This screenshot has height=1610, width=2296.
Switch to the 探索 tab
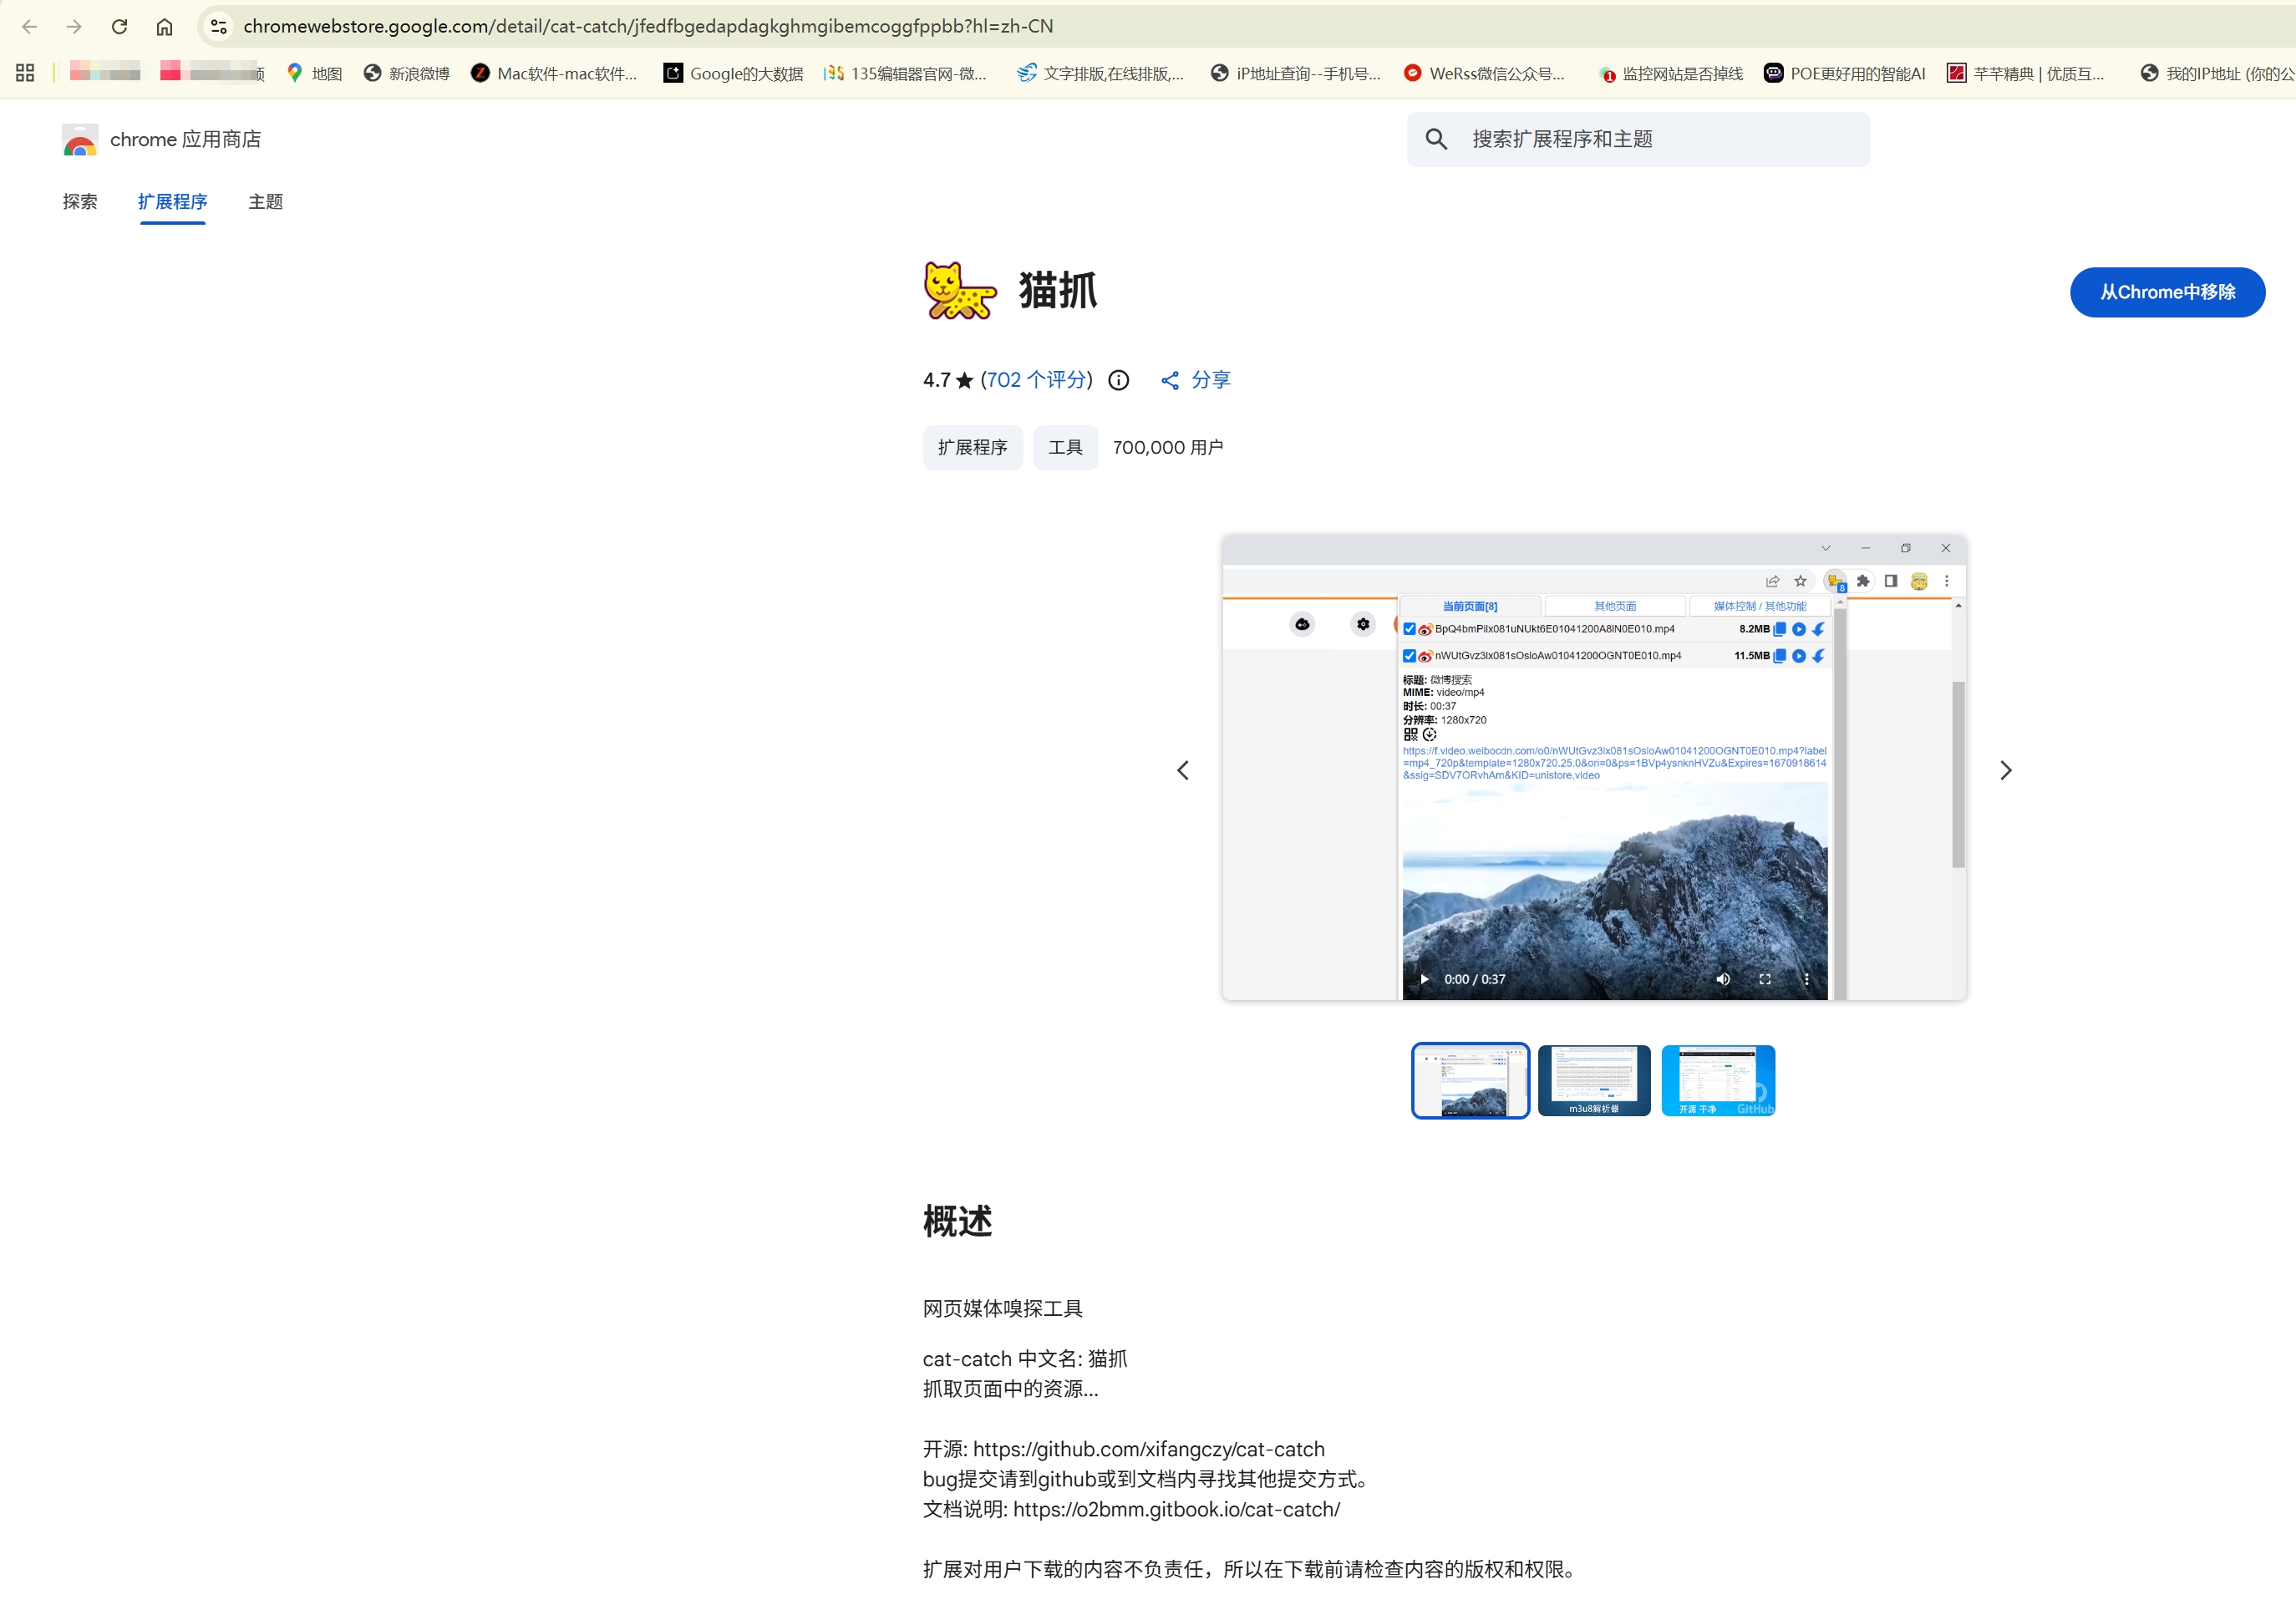tap(80, 202)
